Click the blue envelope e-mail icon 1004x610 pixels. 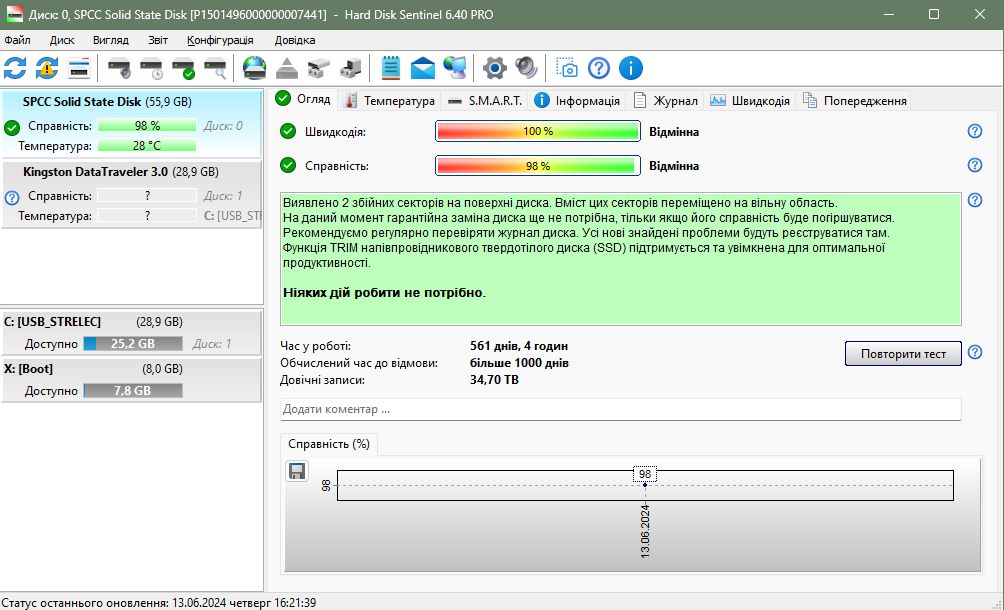pos(423,68)
